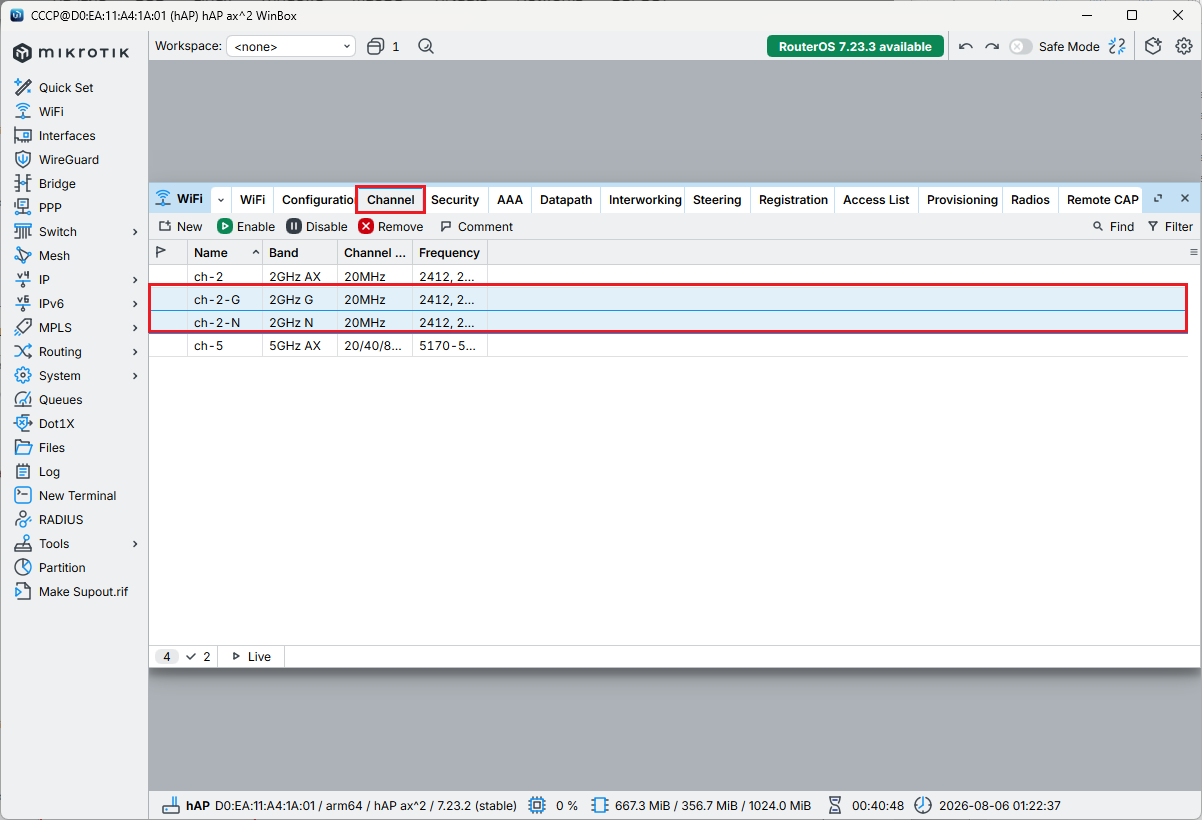1202x820 pixels.
Task: Expand the IP submenu
Action: pos(135,280)
